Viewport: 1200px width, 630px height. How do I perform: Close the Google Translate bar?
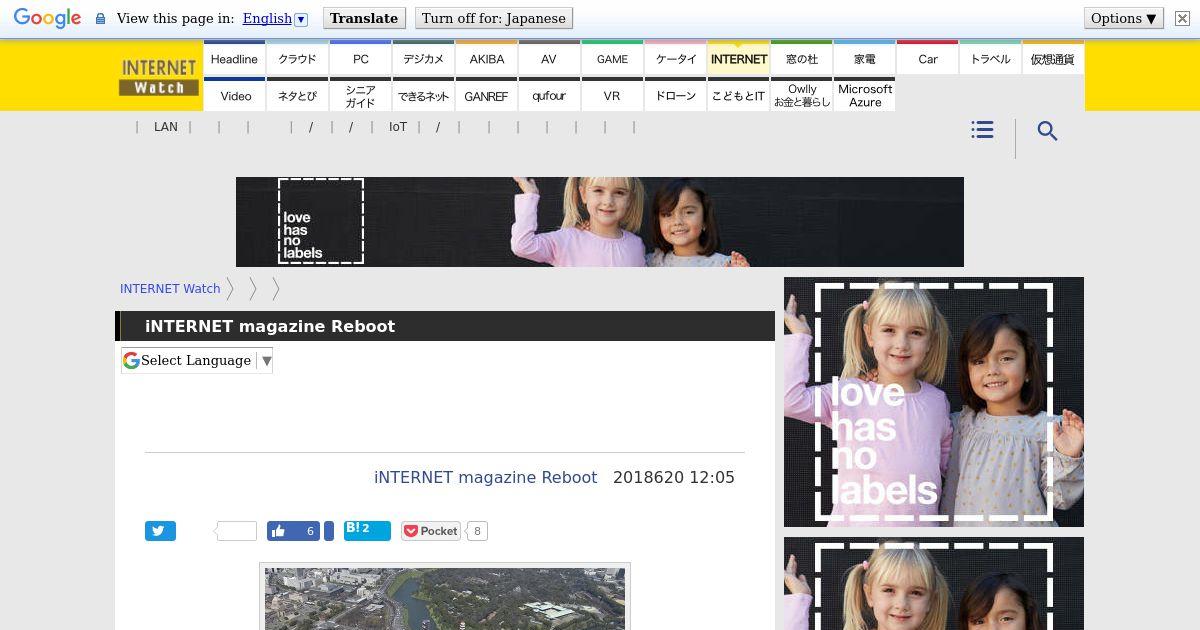pos(1181,19)
